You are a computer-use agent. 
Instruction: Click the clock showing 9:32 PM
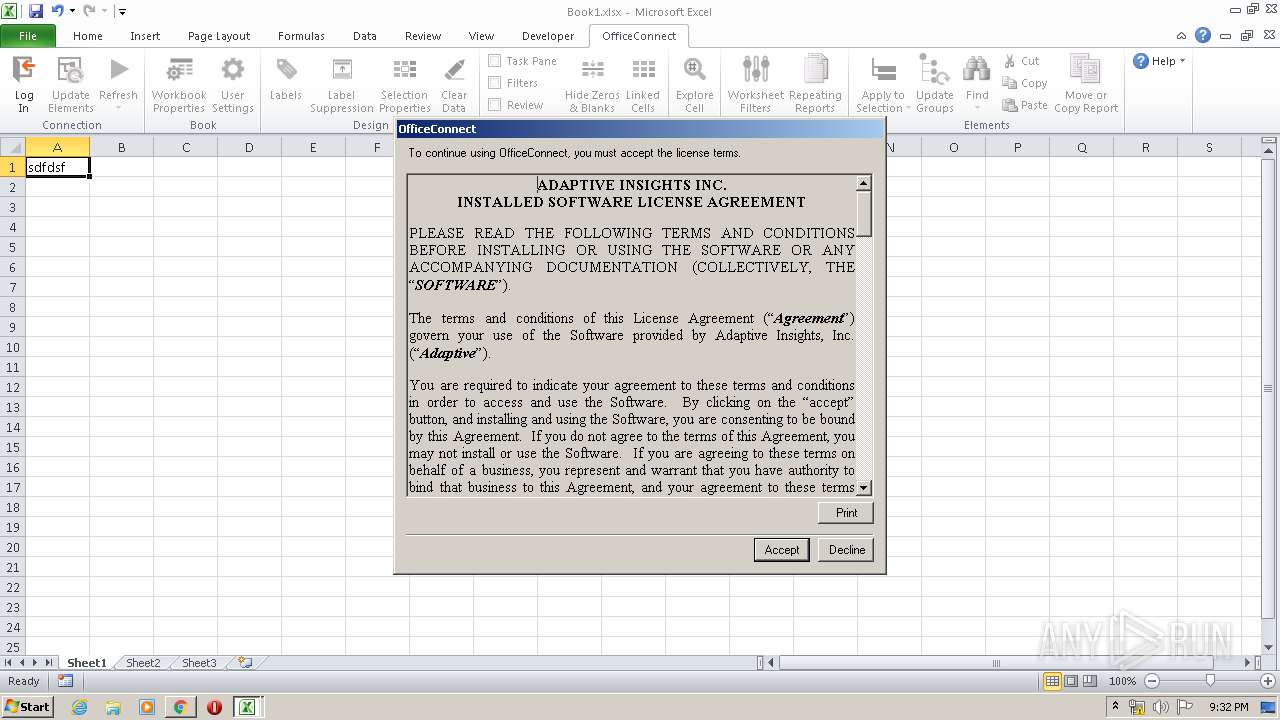[x=1229, y=707]
